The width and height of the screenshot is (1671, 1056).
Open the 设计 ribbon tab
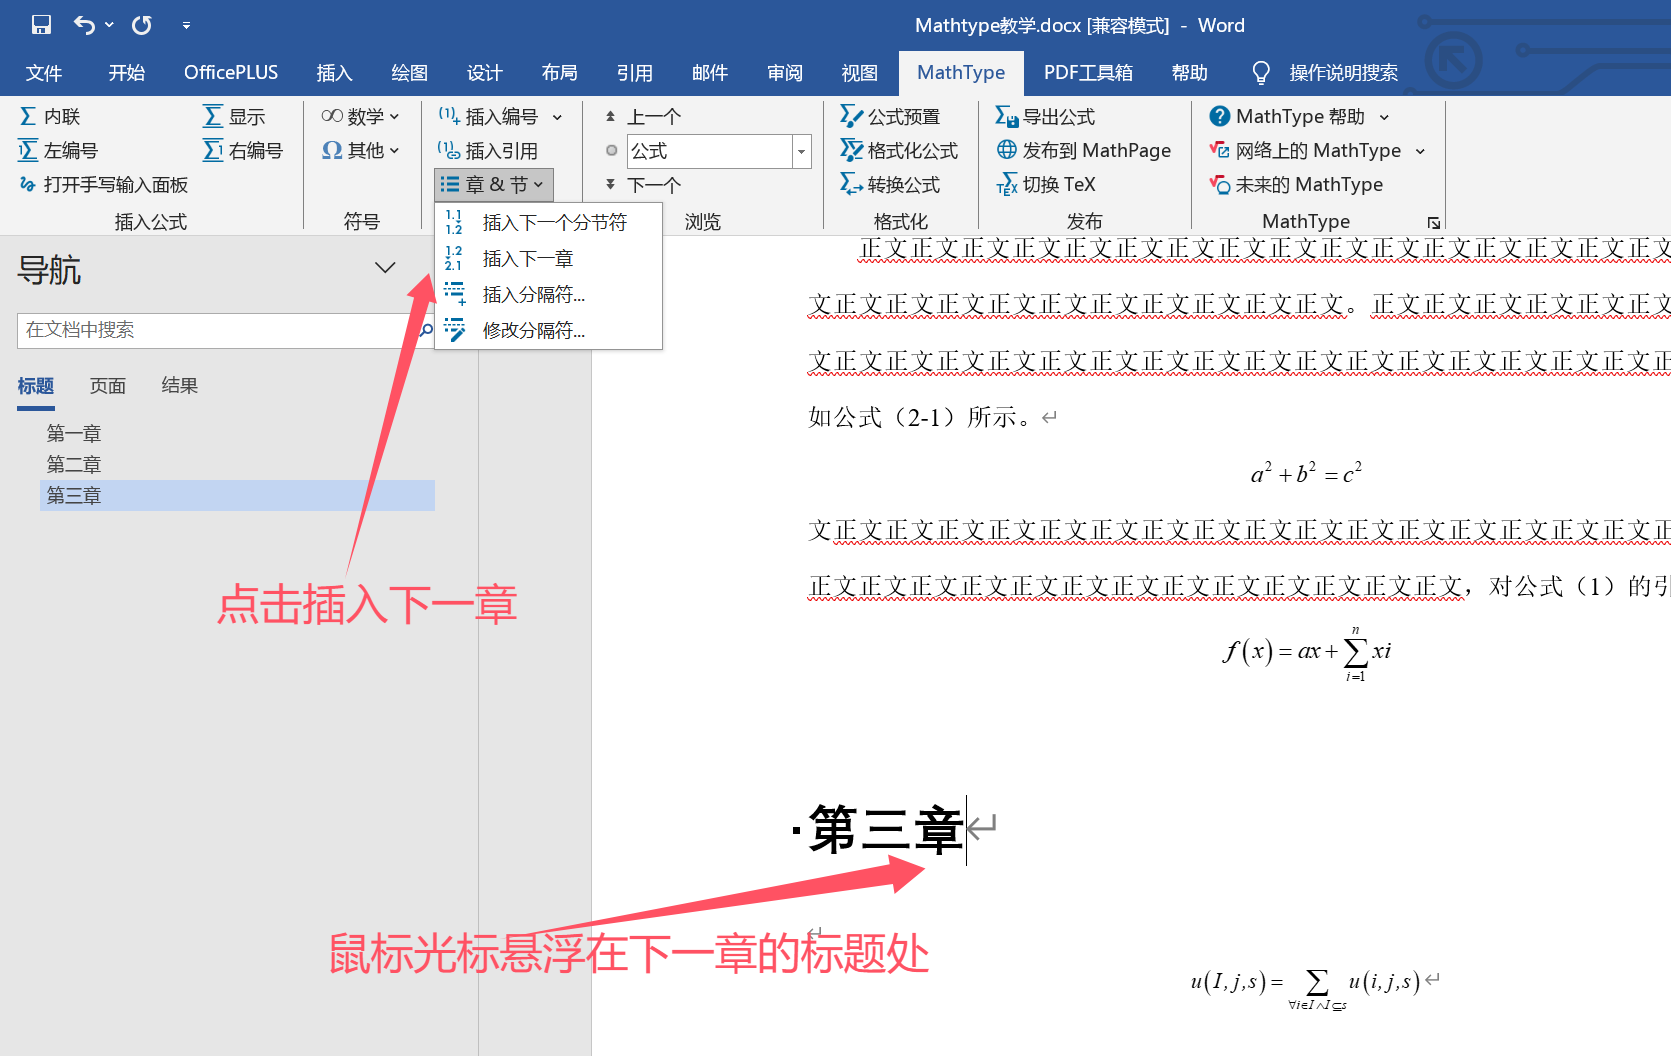[485, 73]
